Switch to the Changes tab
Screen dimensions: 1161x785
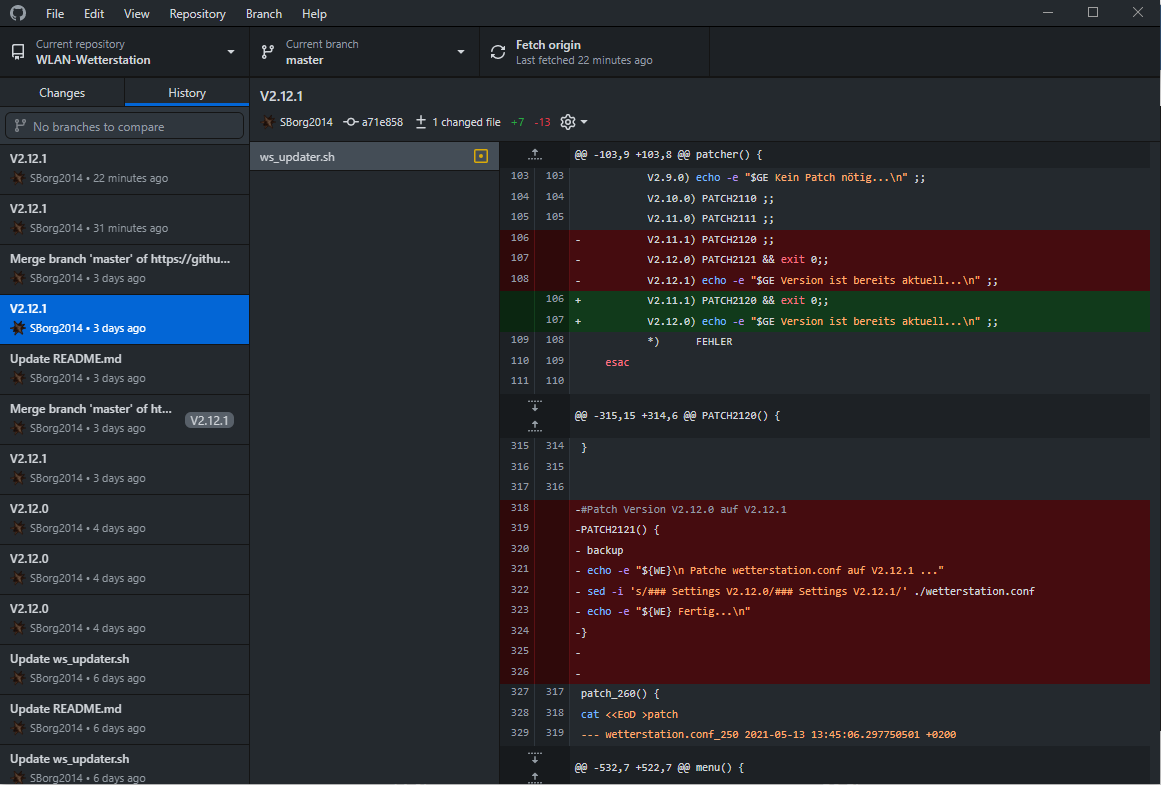(62, 93)
